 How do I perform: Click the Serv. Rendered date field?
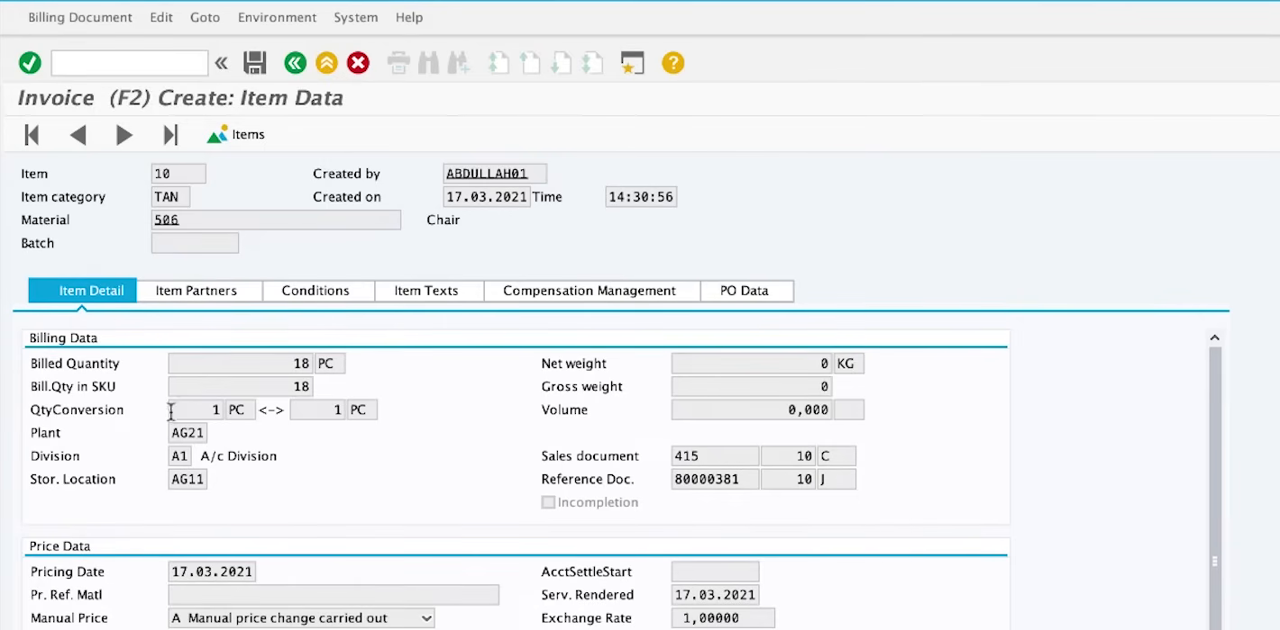pyautogui.click(x=715, y=595)
